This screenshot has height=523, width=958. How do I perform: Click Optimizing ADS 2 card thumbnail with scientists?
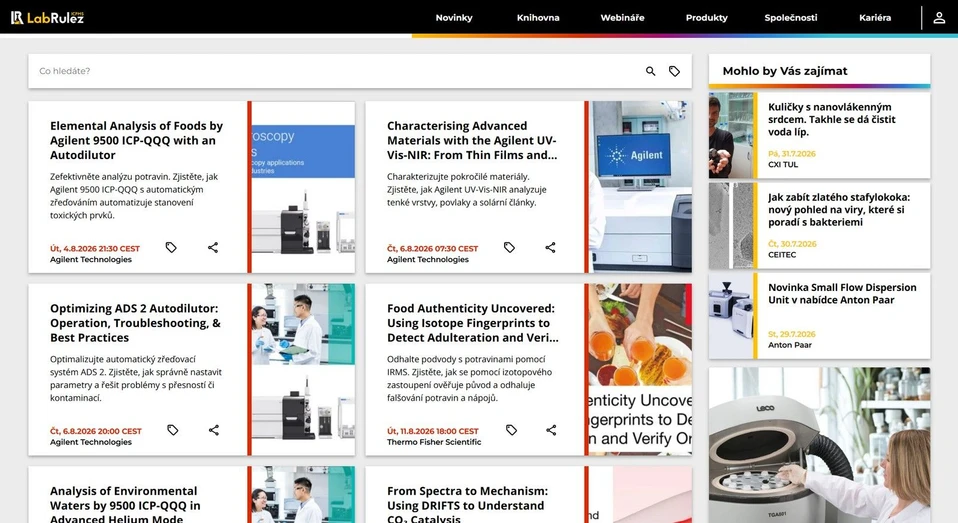pyautogui.click(x=303, y=369)
